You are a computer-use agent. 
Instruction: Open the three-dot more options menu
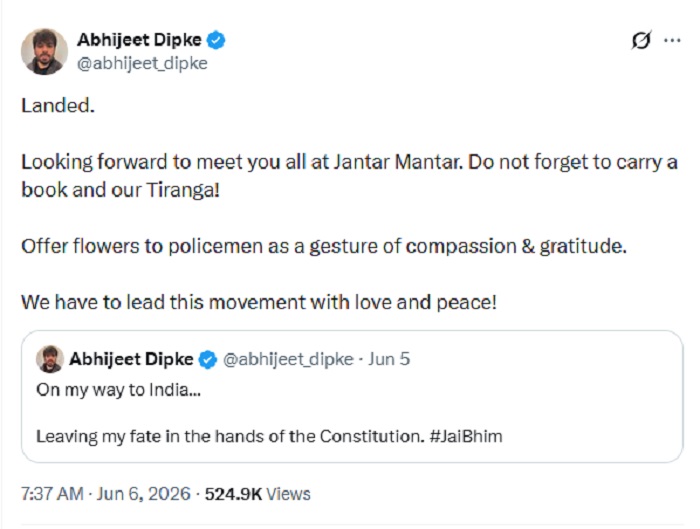tap(672, 41)
